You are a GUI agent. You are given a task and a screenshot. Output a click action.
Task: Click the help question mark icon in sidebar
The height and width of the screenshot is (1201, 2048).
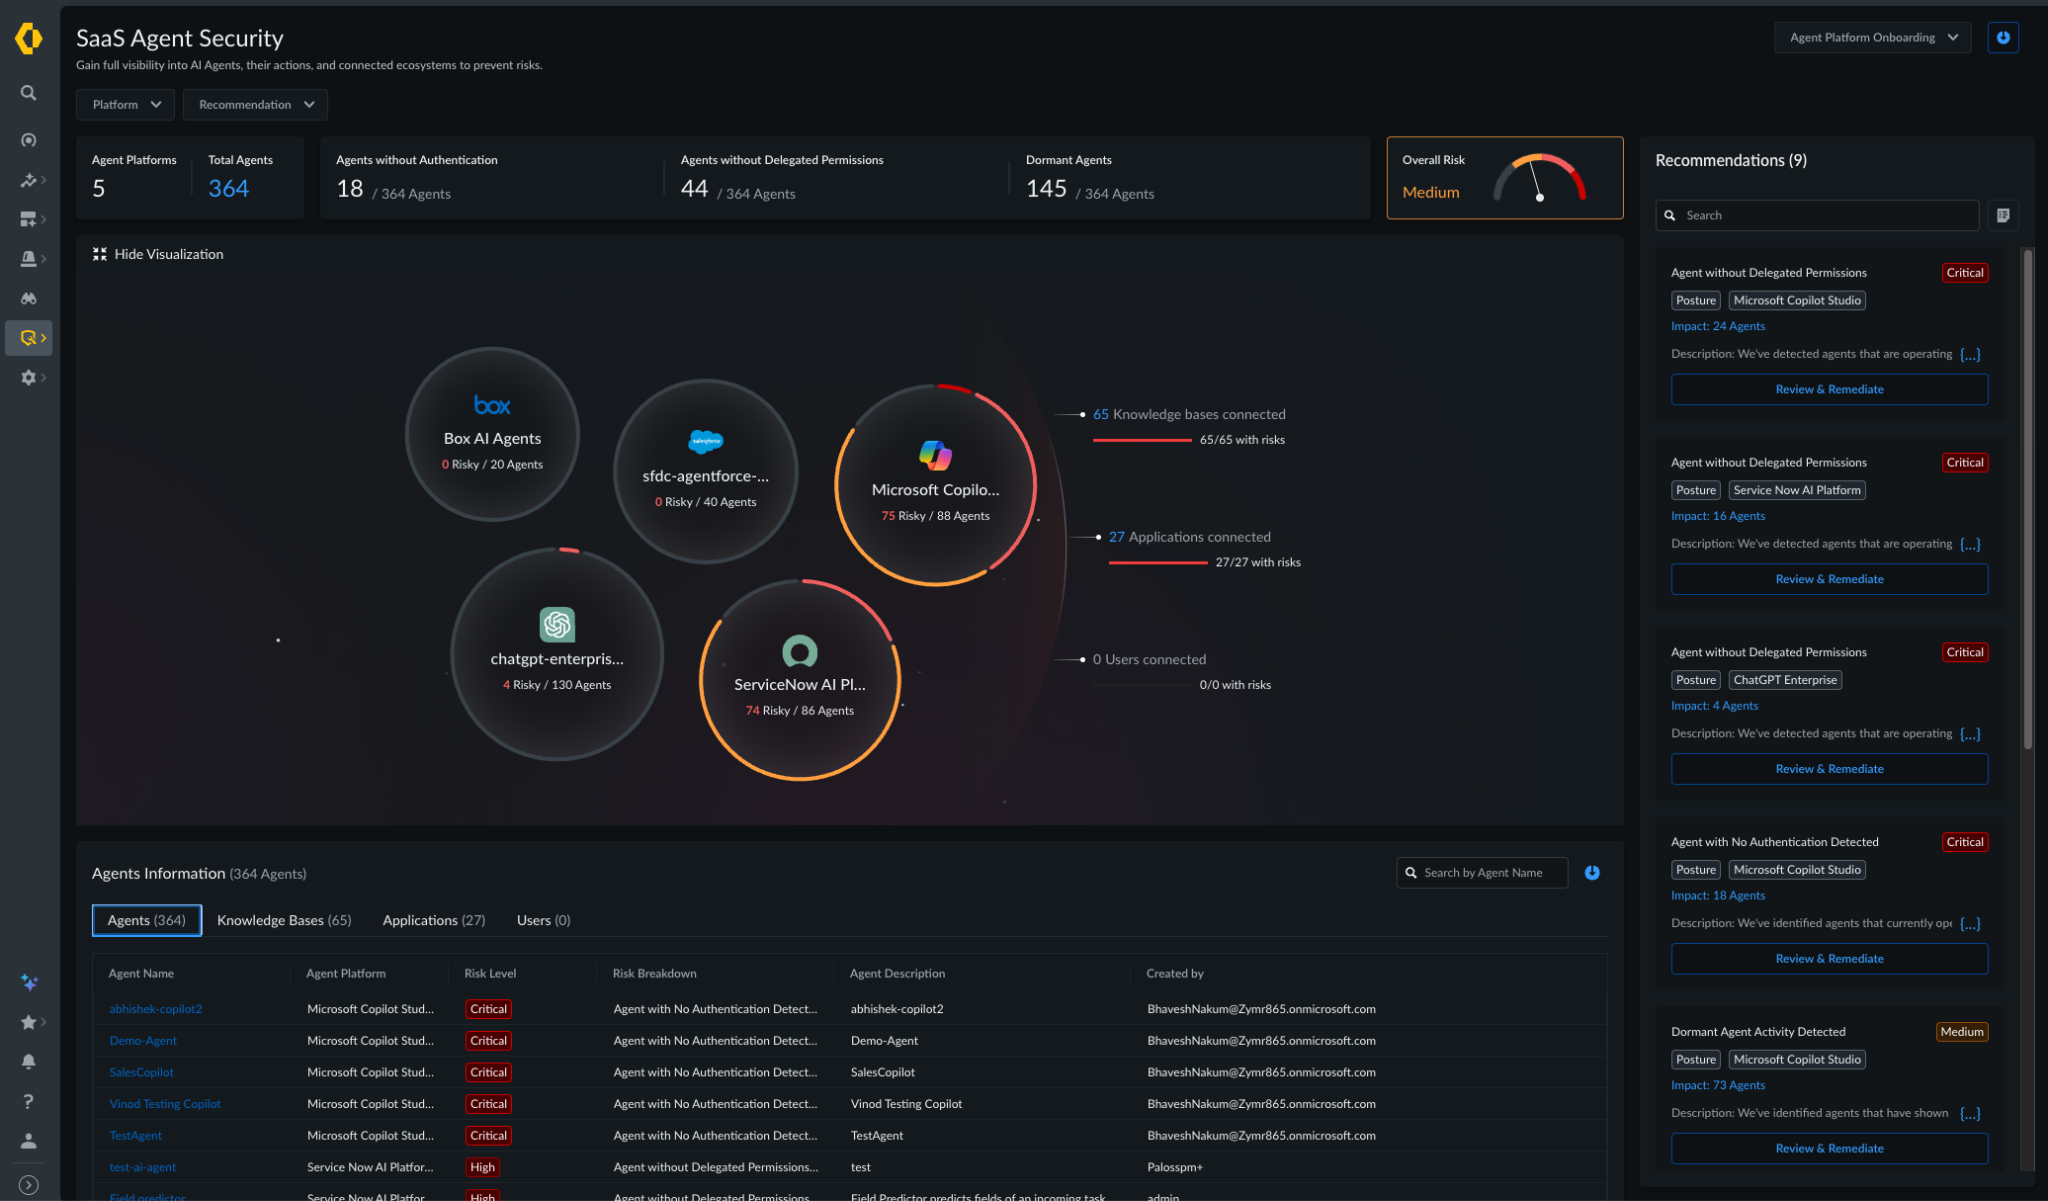[28, 1100]
